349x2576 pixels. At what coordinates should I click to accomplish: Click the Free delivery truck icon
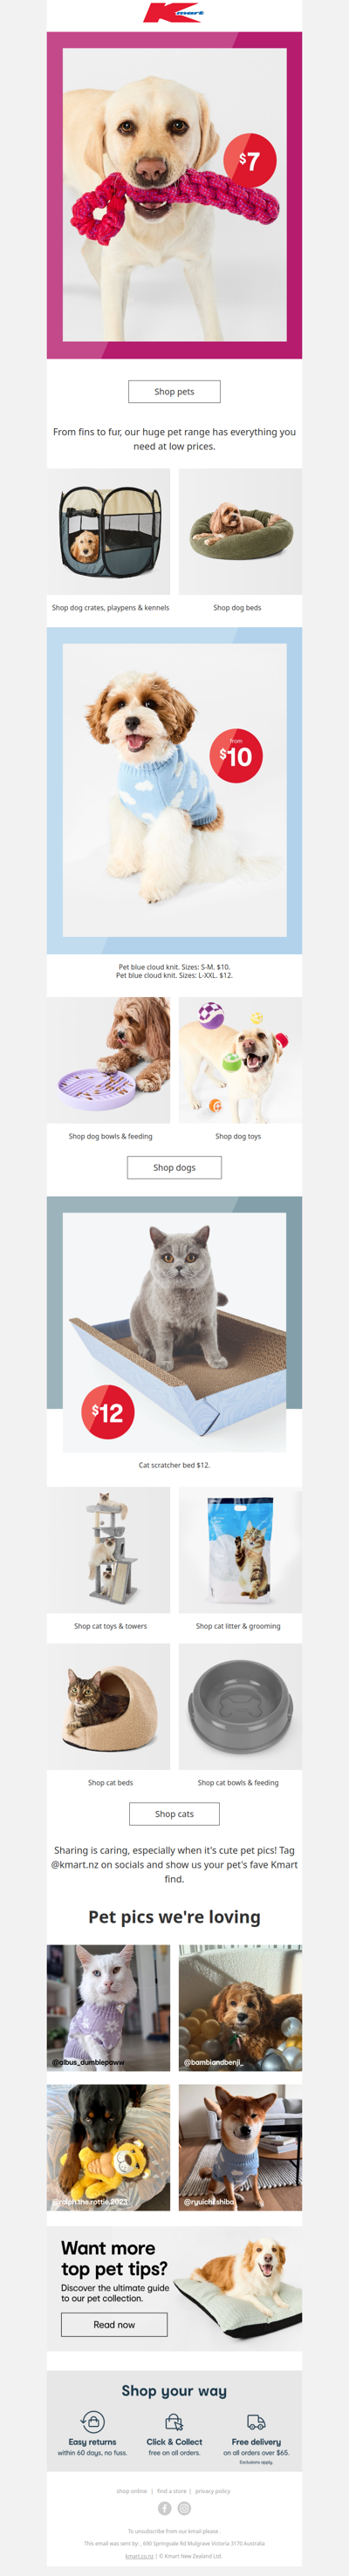(256, 2422)
